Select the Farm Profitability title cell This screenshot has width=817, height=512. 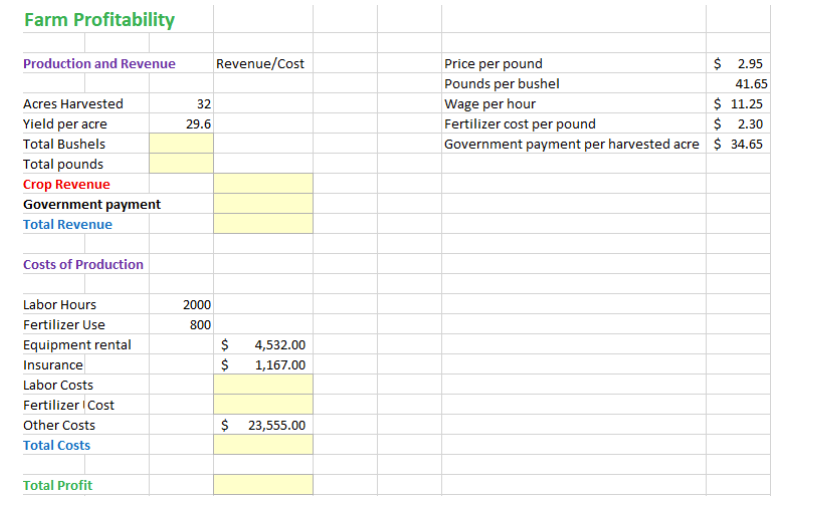point(100,20)
